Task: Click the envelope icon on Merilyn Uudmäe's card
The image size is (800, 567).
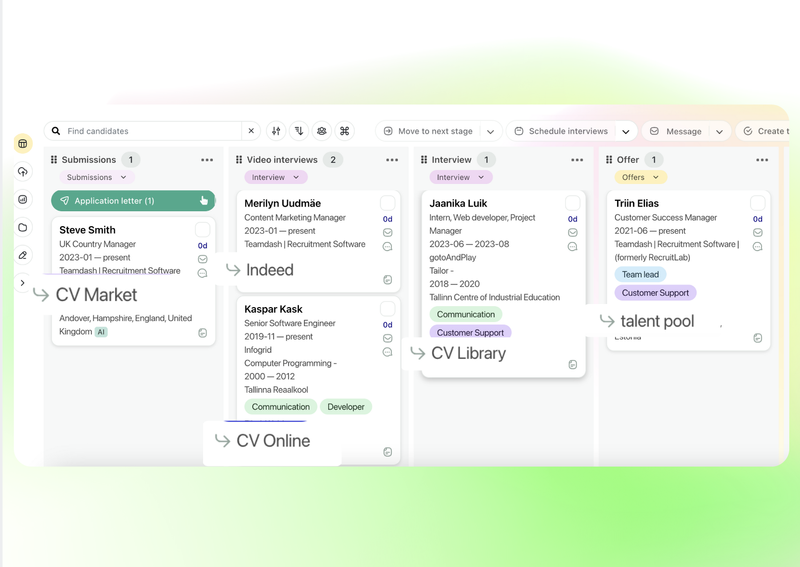Action: coord(387,232)
